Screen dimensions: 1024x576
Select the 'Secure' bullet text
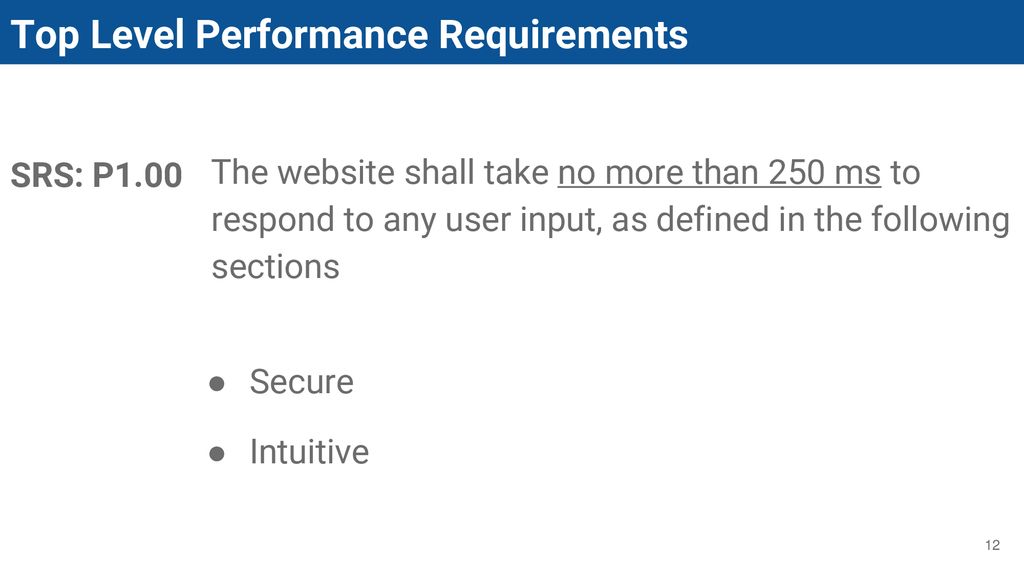point(301,382)
